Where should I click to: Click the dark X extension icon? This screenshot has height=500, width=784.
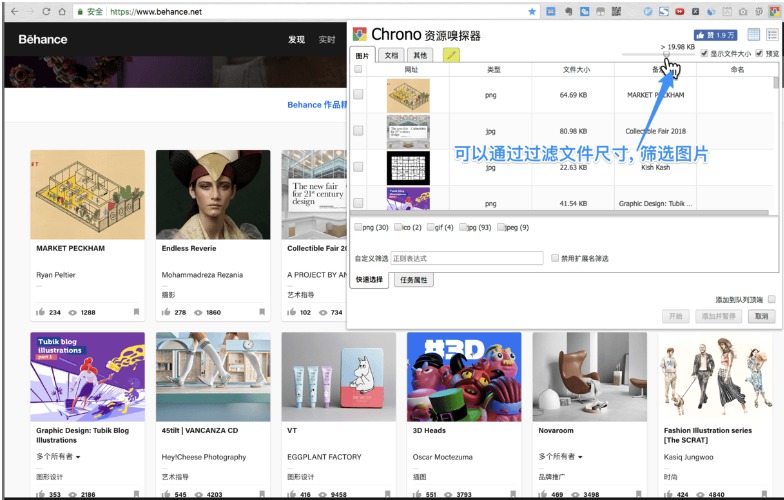[x=696, y=12]
